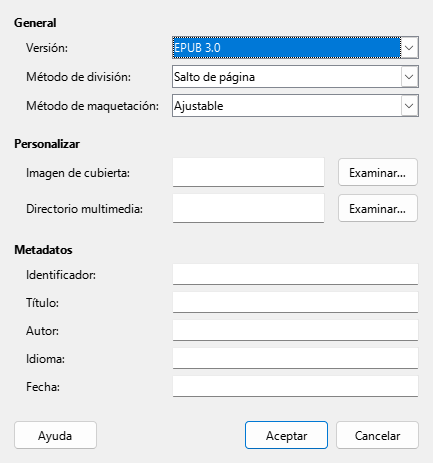Click the Personalizar section heading
The height and width of the screenshot is (463, 433).
click(47, 144)
